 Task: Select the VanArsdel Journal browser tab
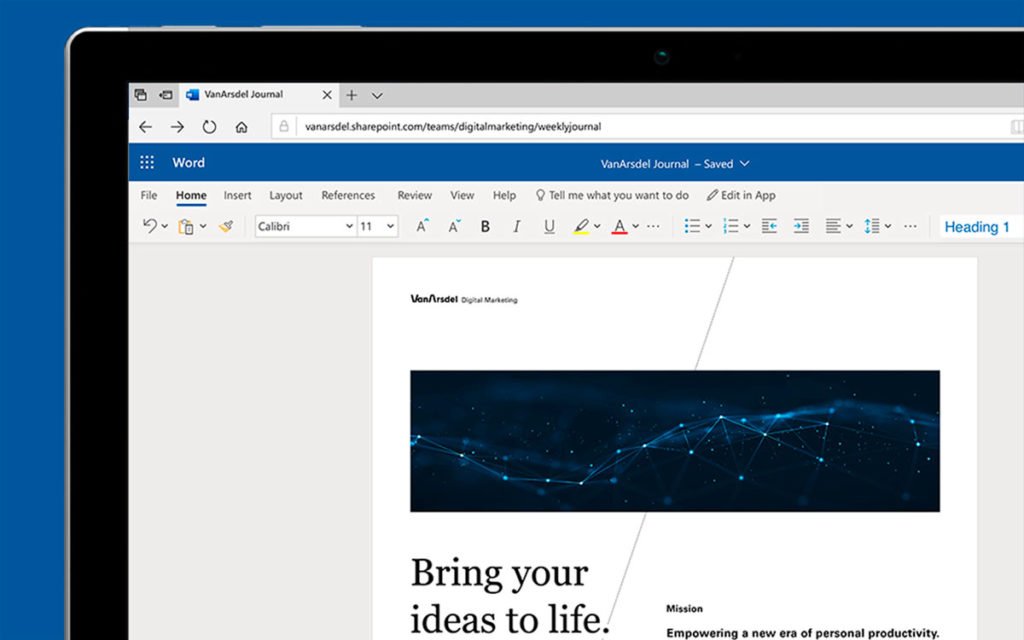pyautogui.click(x=259, y=95)
